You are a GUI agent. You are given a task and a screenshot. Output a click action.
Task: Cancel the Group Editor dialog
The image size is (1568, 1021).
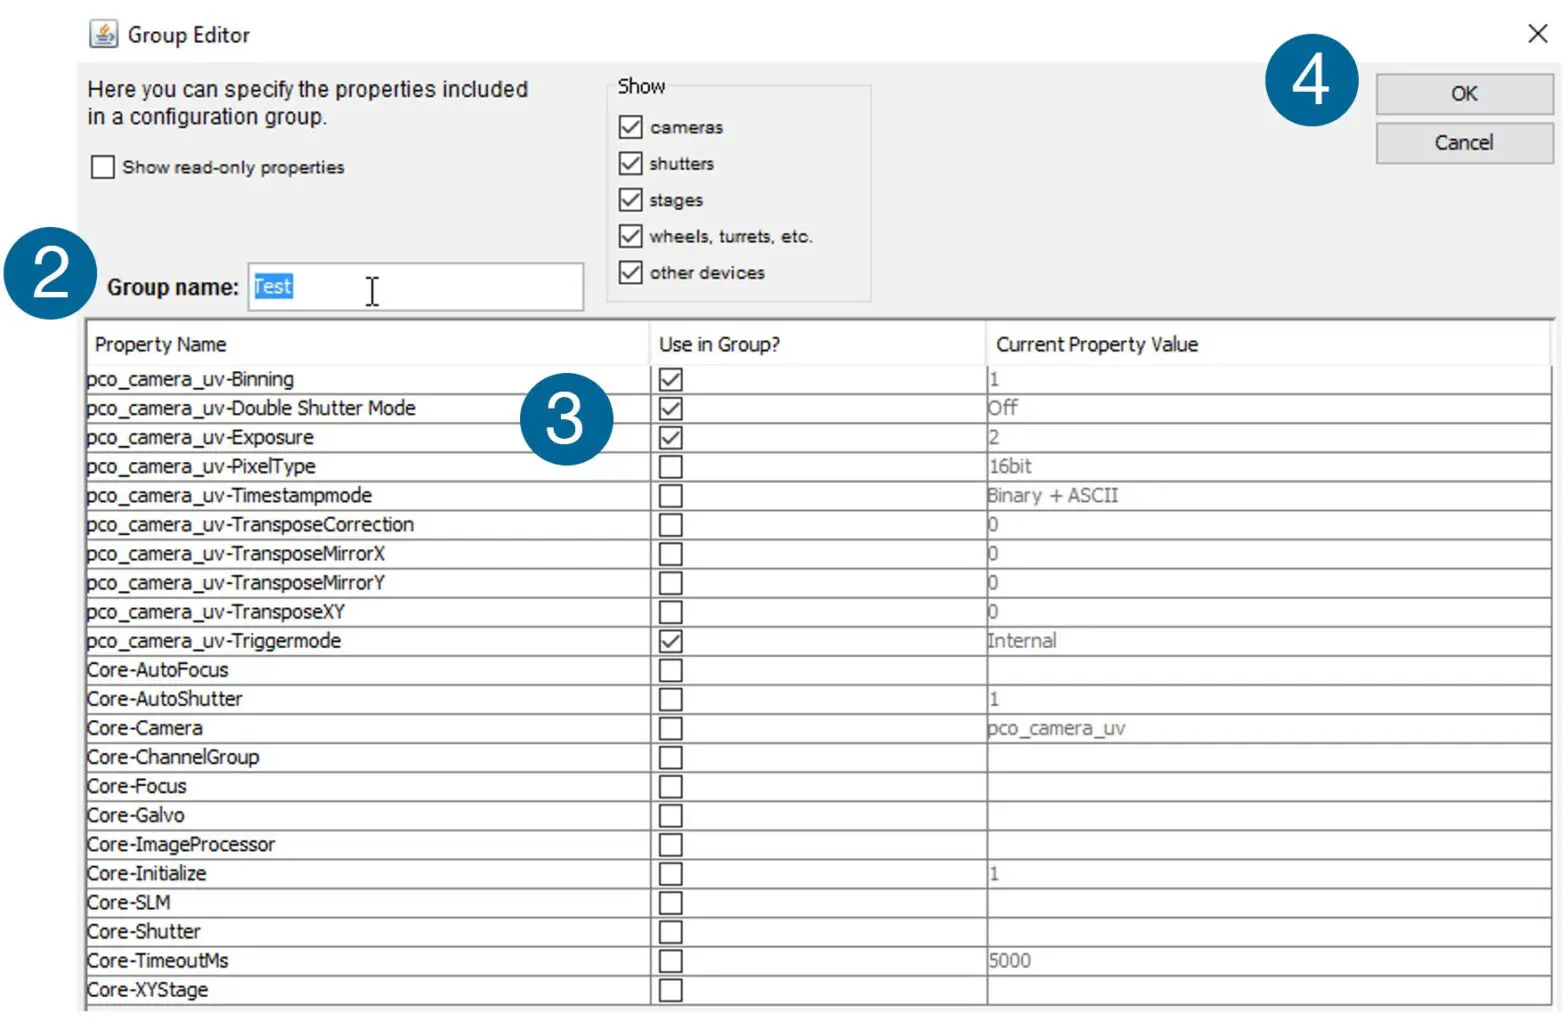click(x=1464, y=143)
